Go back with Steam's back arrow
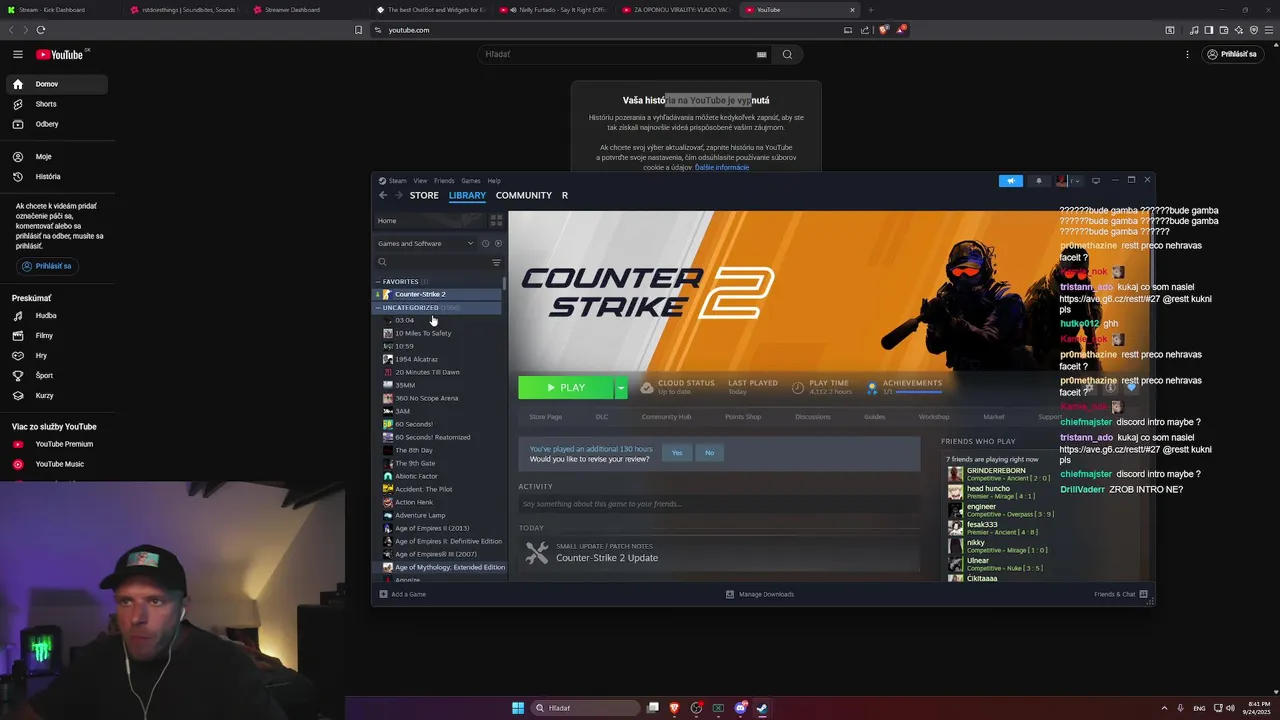Viewport: 1280px width, 720px height. click(383, 195)
